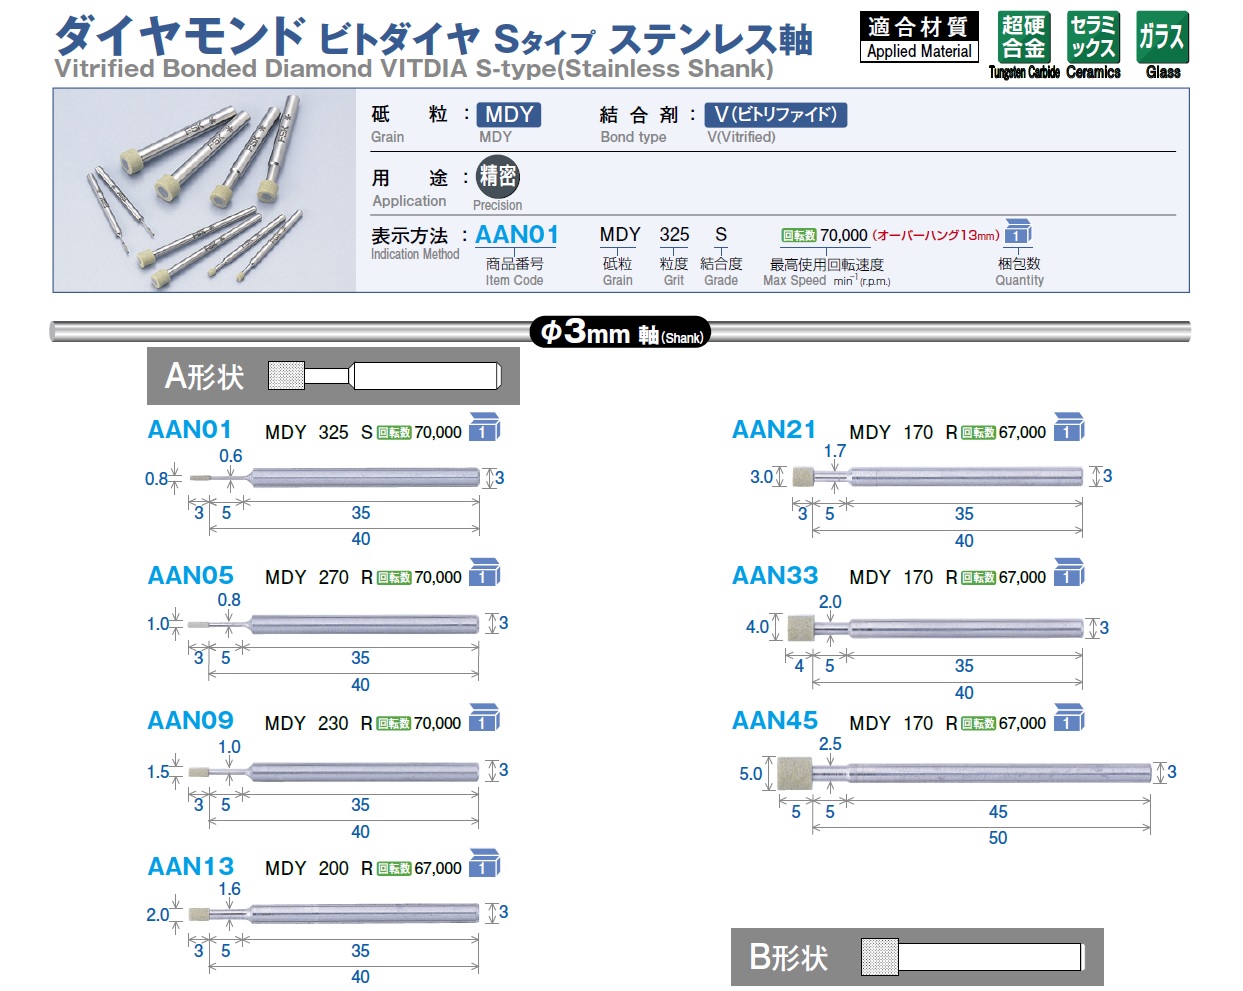Screen dimensions: 1243x991
Task: Click the green Glass material badge
Action: click(x=1162, y=38)
